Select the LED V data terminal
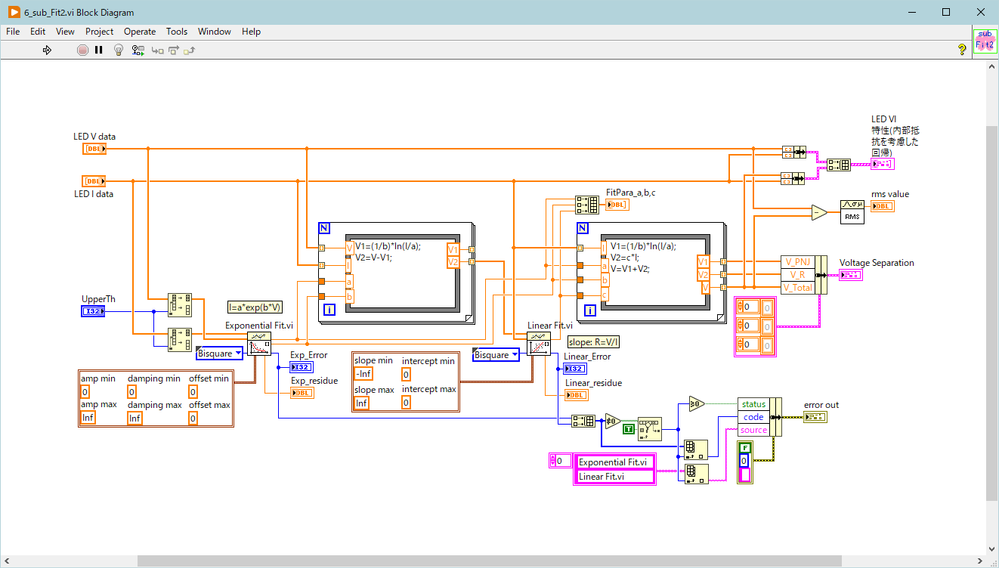 [94, 148]
